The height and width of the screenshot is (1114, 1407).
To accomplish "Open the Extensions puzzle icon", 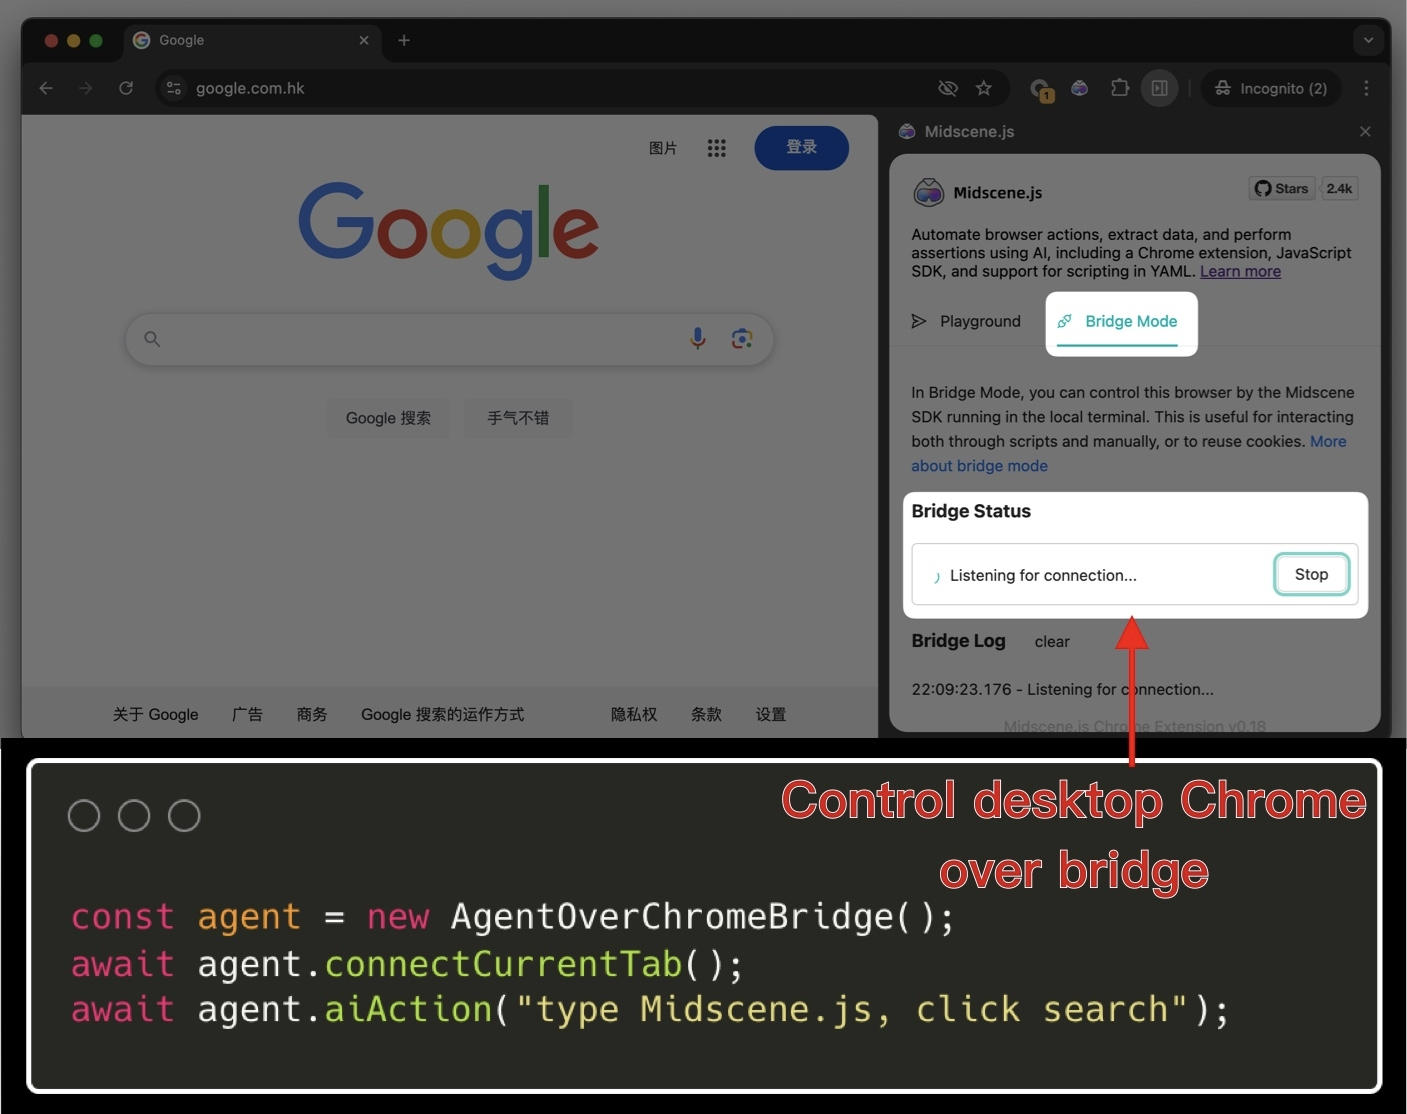I will (x=1120, y=88).
